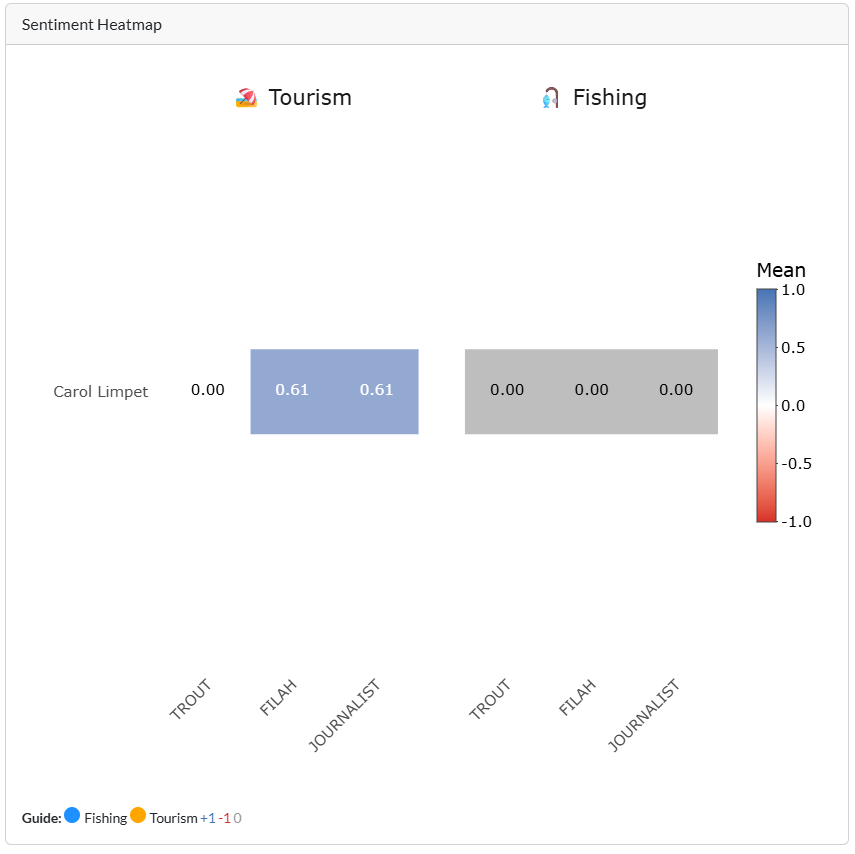Click the FILAH axis label under Tourism

coord(278,697)
